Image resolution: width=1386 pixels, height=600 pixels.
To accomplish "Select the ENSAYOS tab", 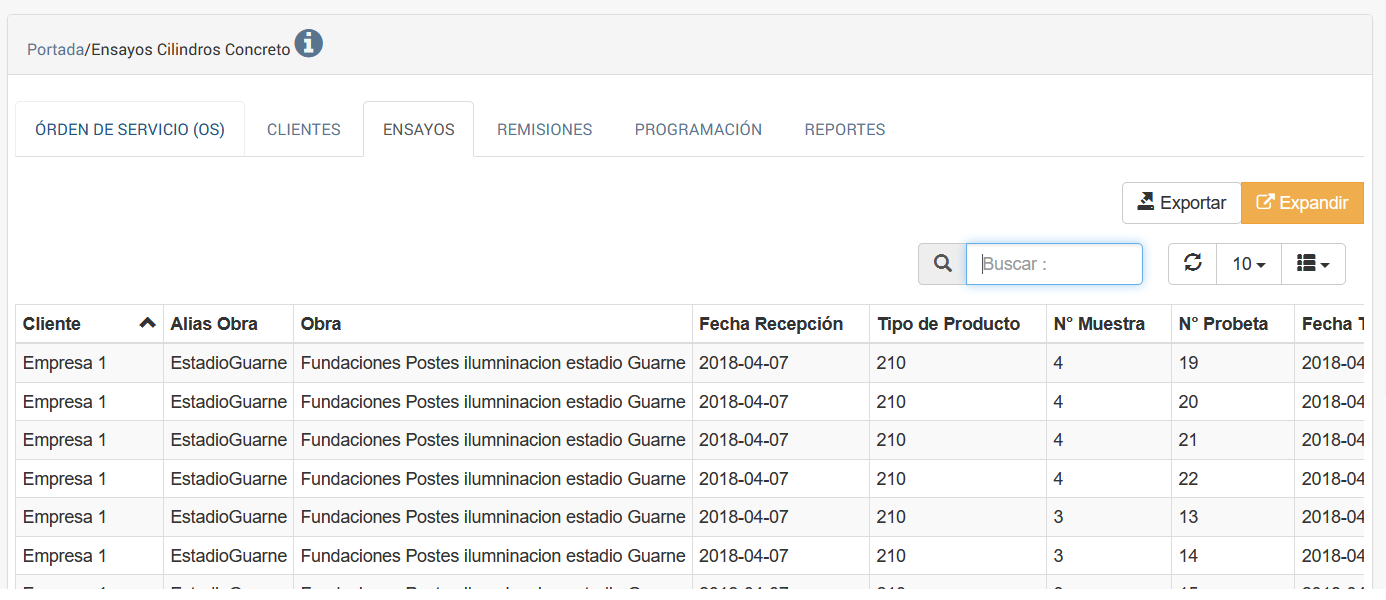I will pyautogui.click(x=418, y=129).
